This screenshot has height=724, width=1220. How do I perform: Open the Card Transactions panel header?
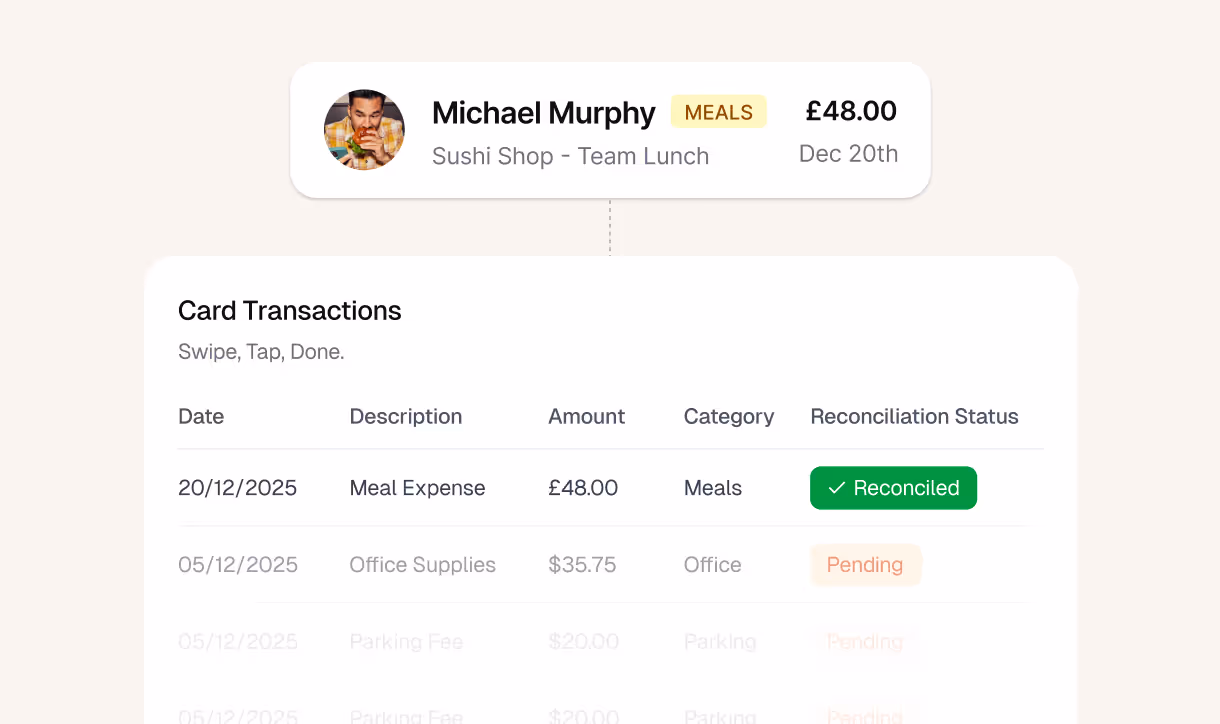(x=289, y=310)
